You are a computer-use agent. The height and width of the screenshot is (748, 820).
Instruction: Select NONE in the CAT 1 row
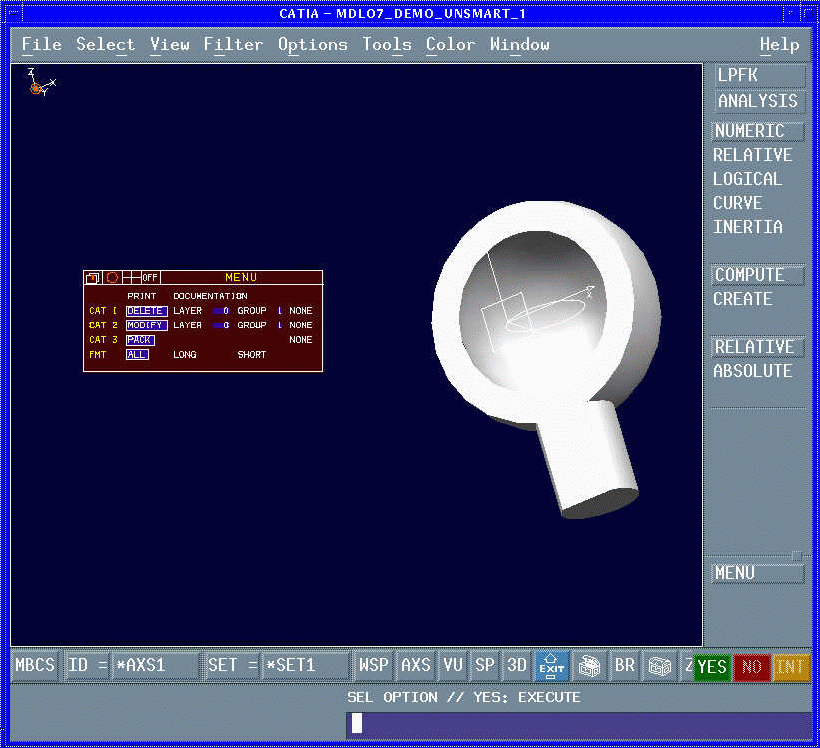[x=301, y=311]
